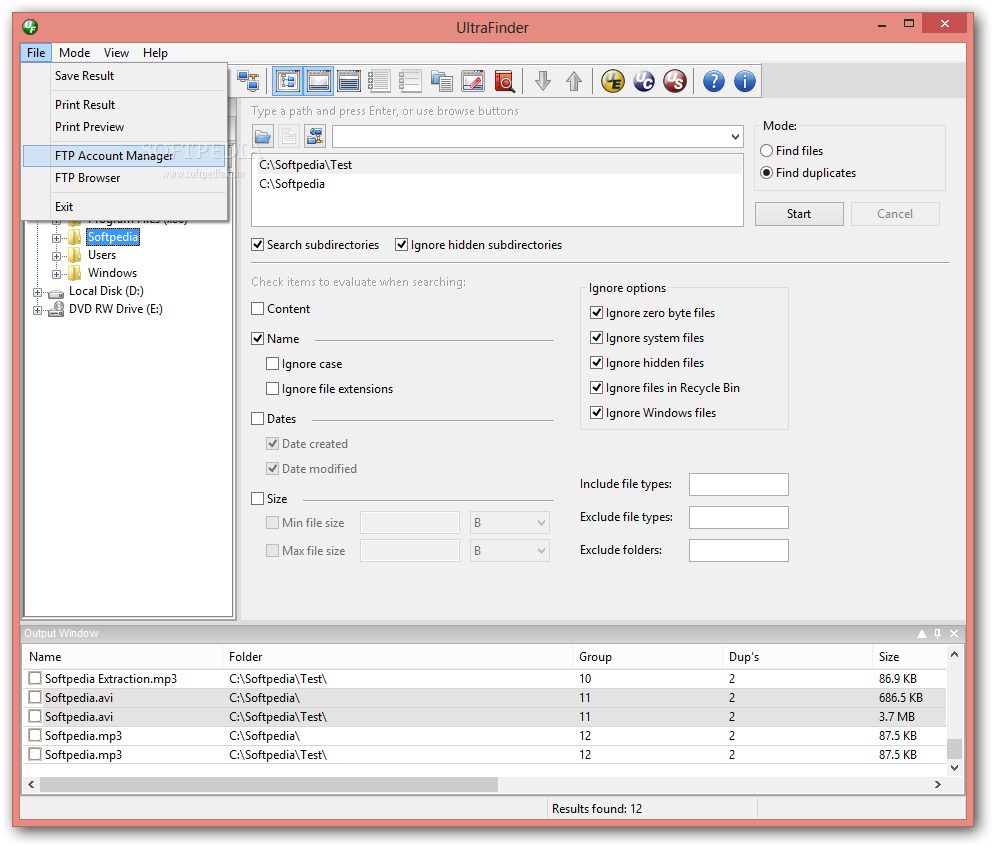
Task: Click the collapse all groups list icon
Action: pyautogui.click(x=410, y=81)
